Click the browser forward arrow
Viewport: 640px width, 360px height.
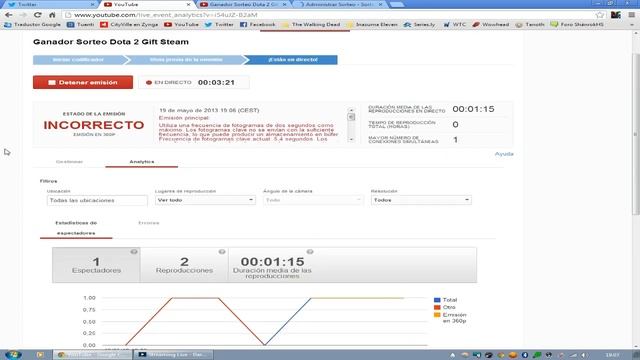pos(23,15)
